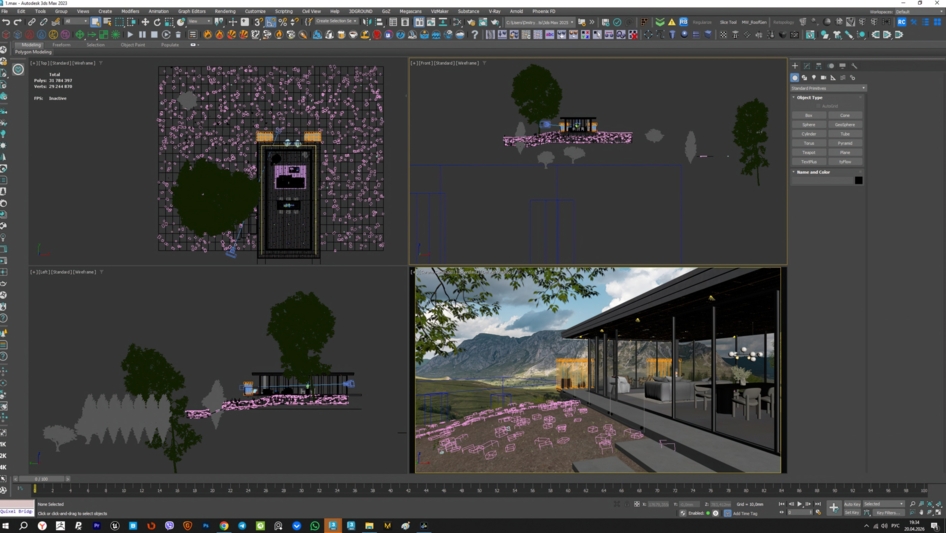Open the help question mark icon
Screen dimensions: 946x533
point(475,35)
